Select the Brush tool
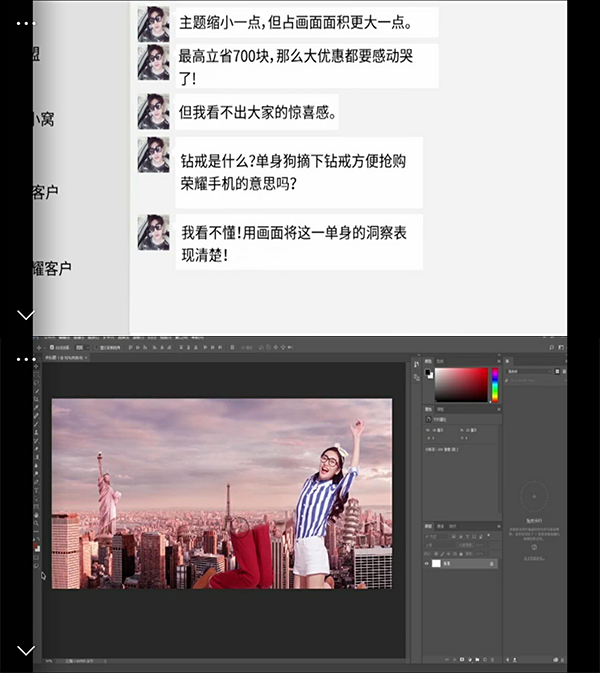Image resolution: width=600 pixels, height=673 pixels. [36, 424]
